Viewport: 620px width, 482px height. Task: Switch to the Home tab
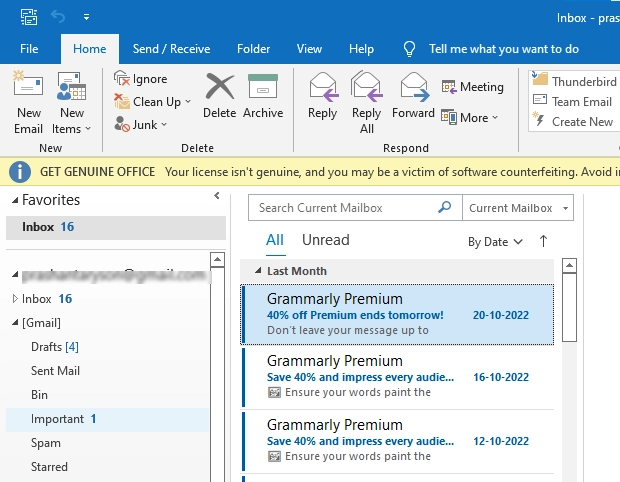pyautogui.click(x=89, y=49)
